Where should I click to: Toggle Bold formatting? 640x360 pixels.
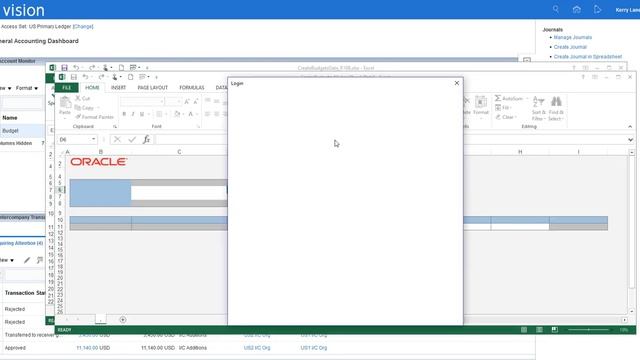[124, 114]
